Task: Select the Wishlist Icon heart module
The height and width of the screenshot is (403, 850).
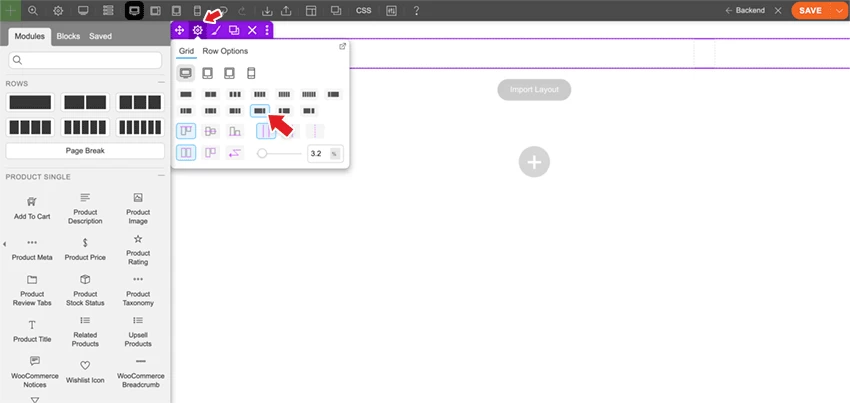Action: (x=85, y=372)
